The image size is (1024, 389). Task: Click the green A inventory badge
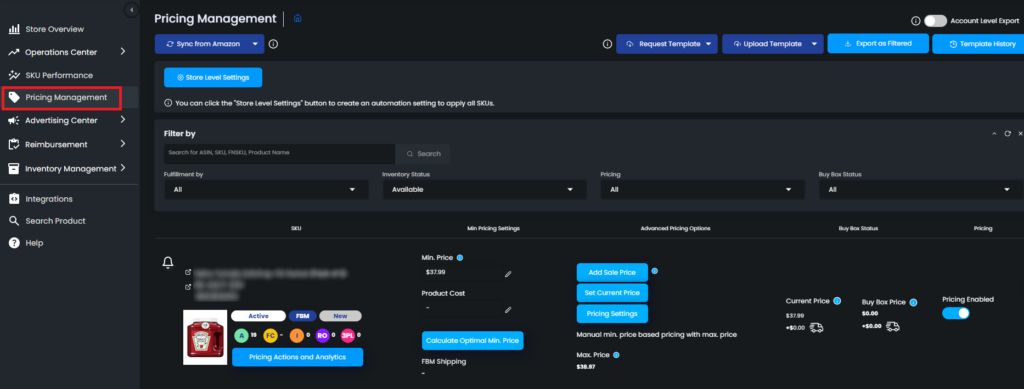coord(241,335)
